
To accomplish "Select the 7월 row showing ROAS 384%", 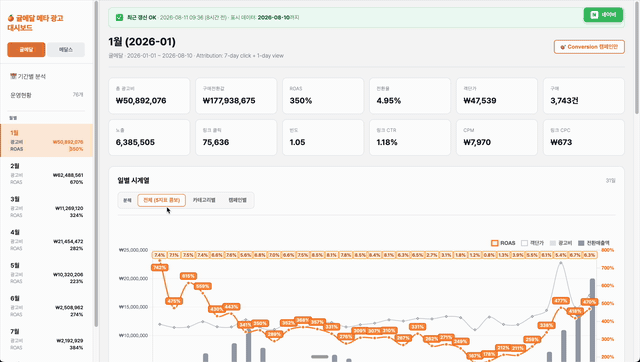I will 47,339.
